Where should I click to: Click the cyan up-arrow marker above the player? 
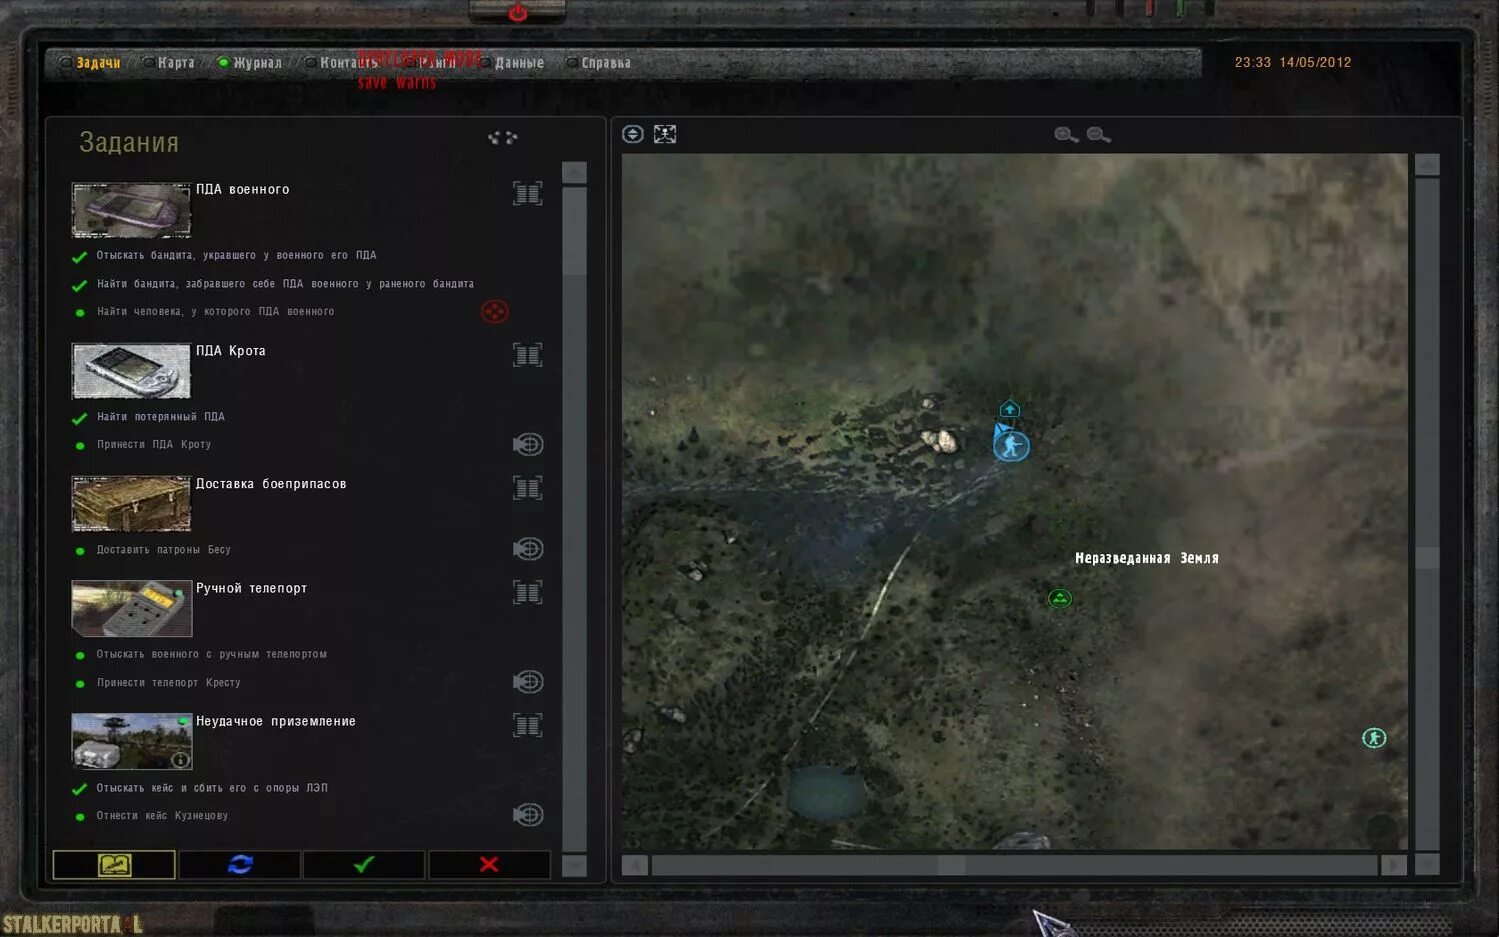pyautogui.click(x=1010, y=409)
